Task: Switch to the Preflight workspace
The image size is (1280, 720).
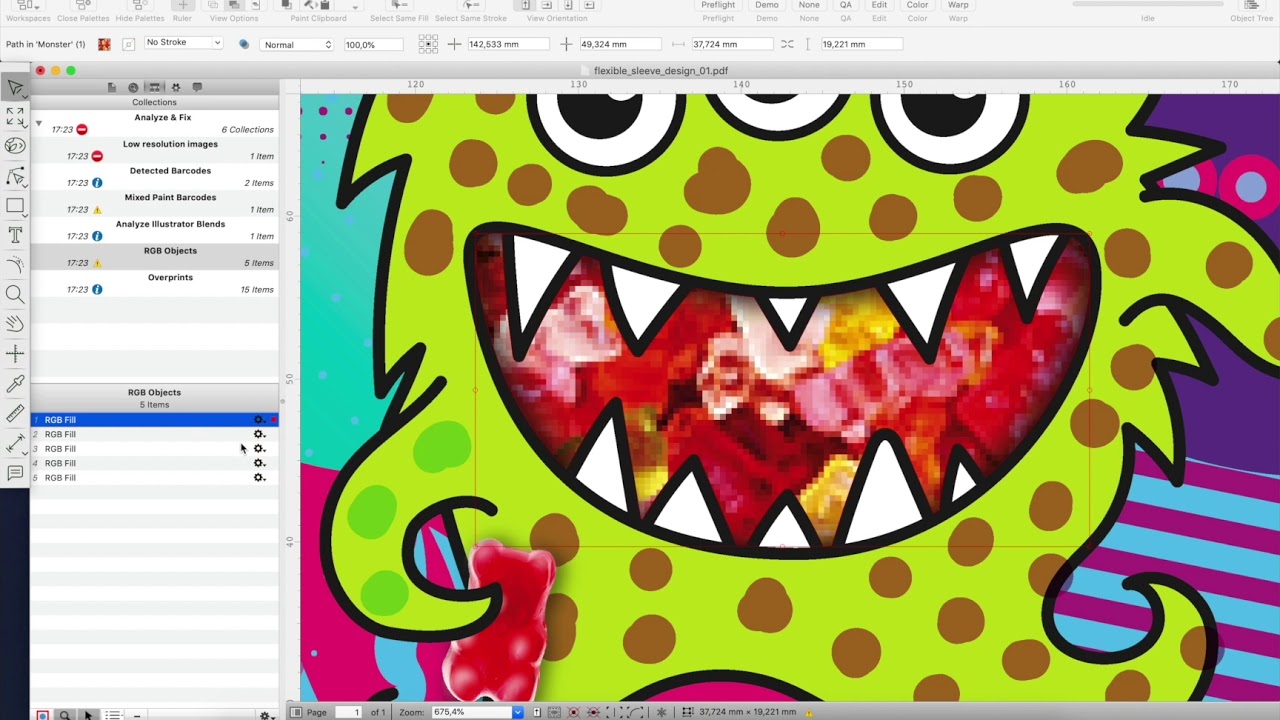Action: (718, 5)
